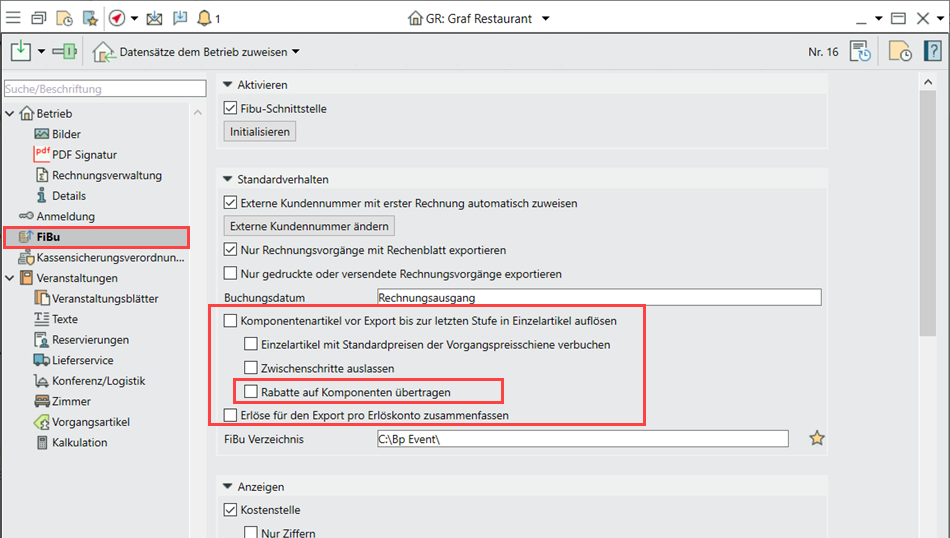Click the notification bell icon
Screen dimensions: 950x538
[x=204, y=18]
